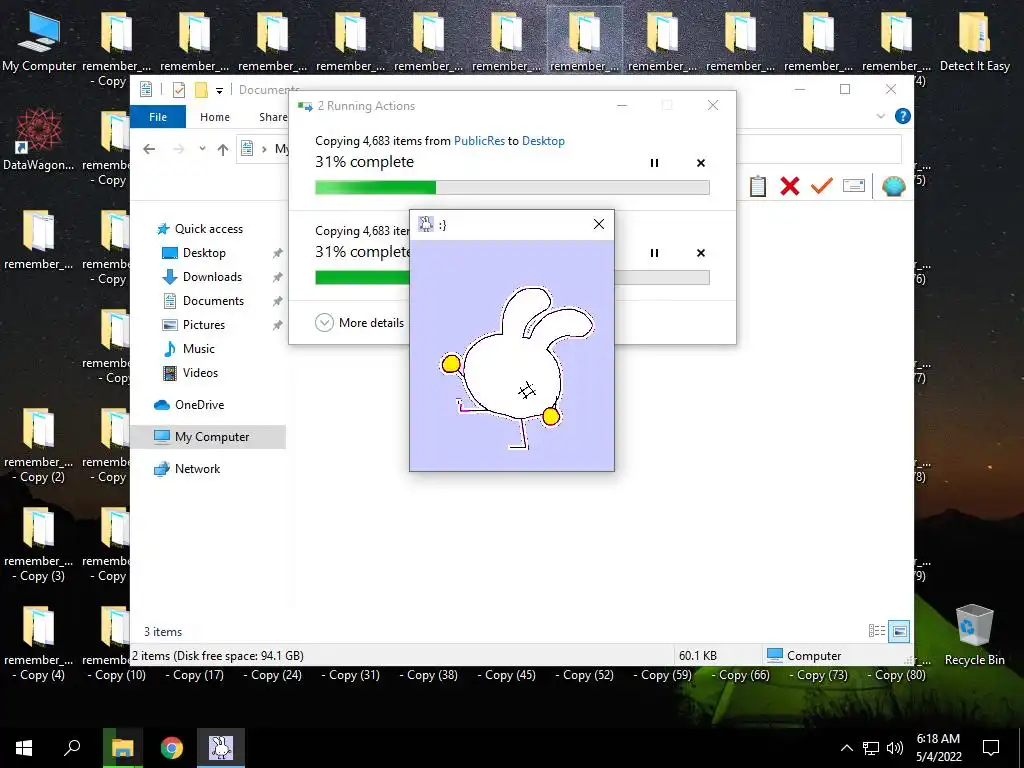Go back using the Explorer back arrow

pos(149,149)
